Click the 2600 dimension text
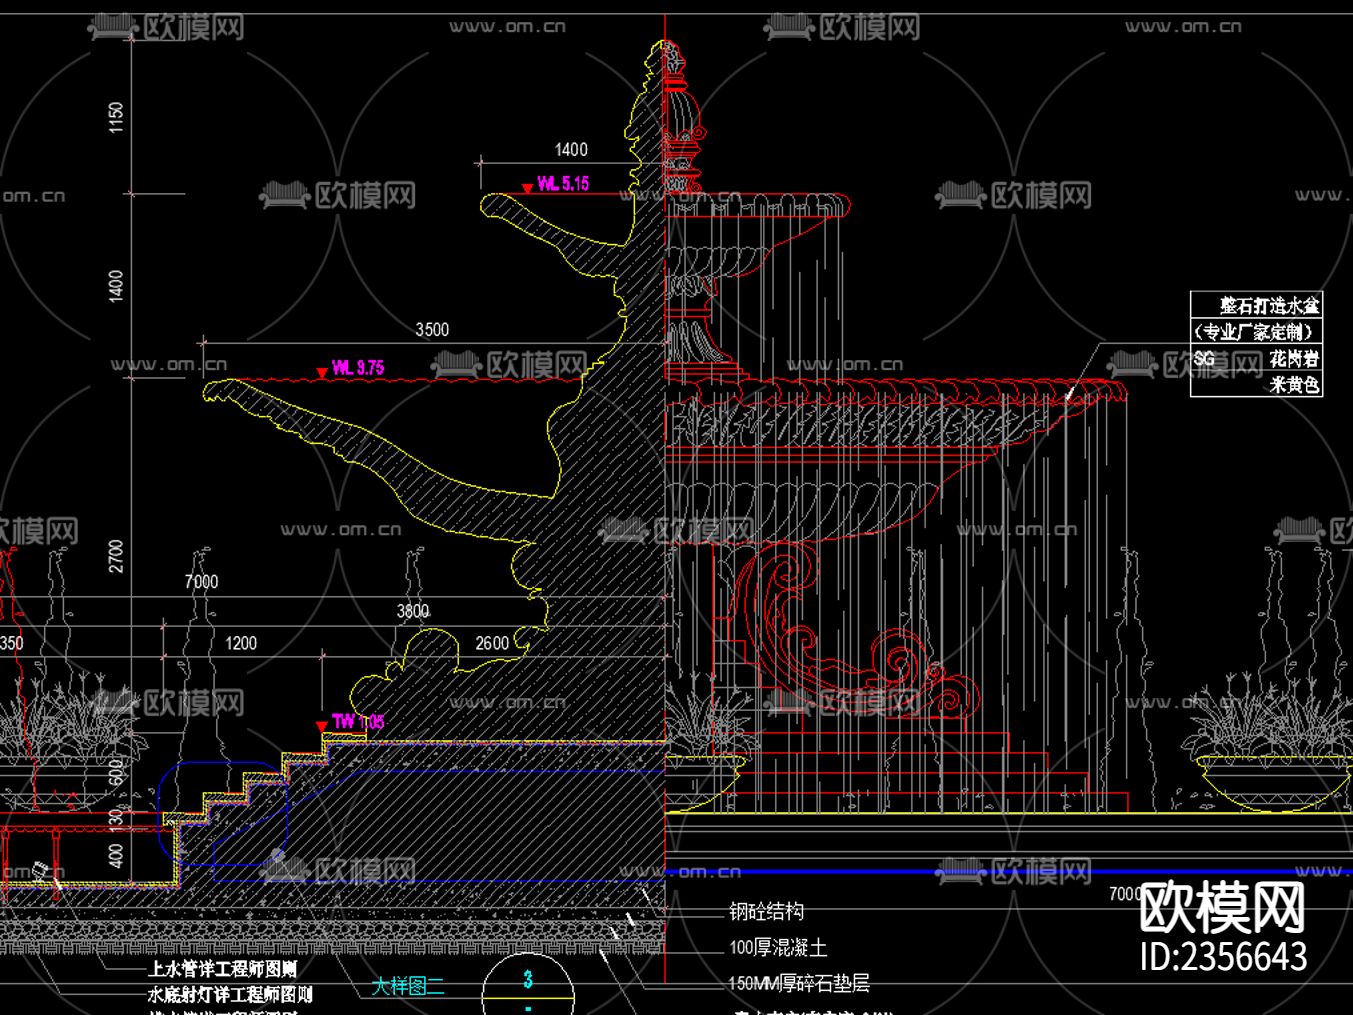This screenshot has height=1015, width=1353. tap(492, 643)
